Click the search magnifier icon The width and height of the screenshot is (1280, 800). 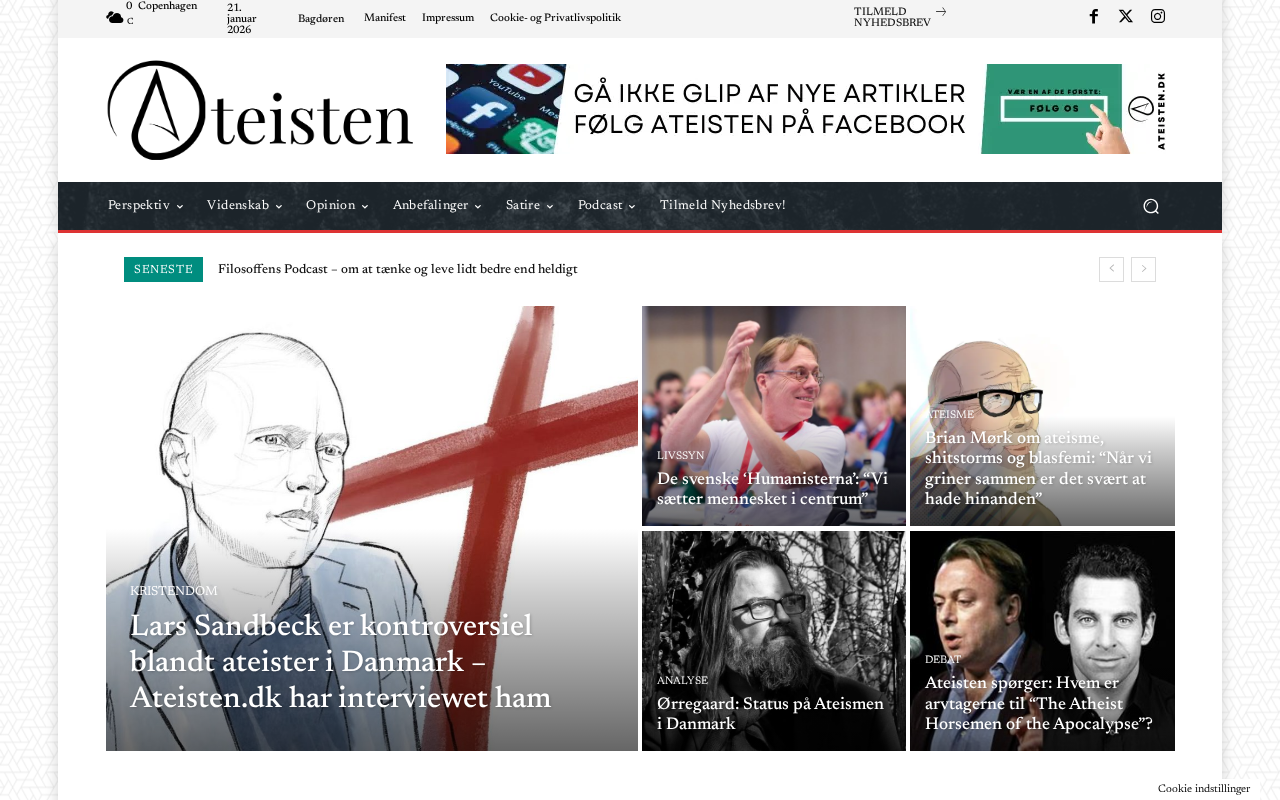click(x=1151, y=206)
